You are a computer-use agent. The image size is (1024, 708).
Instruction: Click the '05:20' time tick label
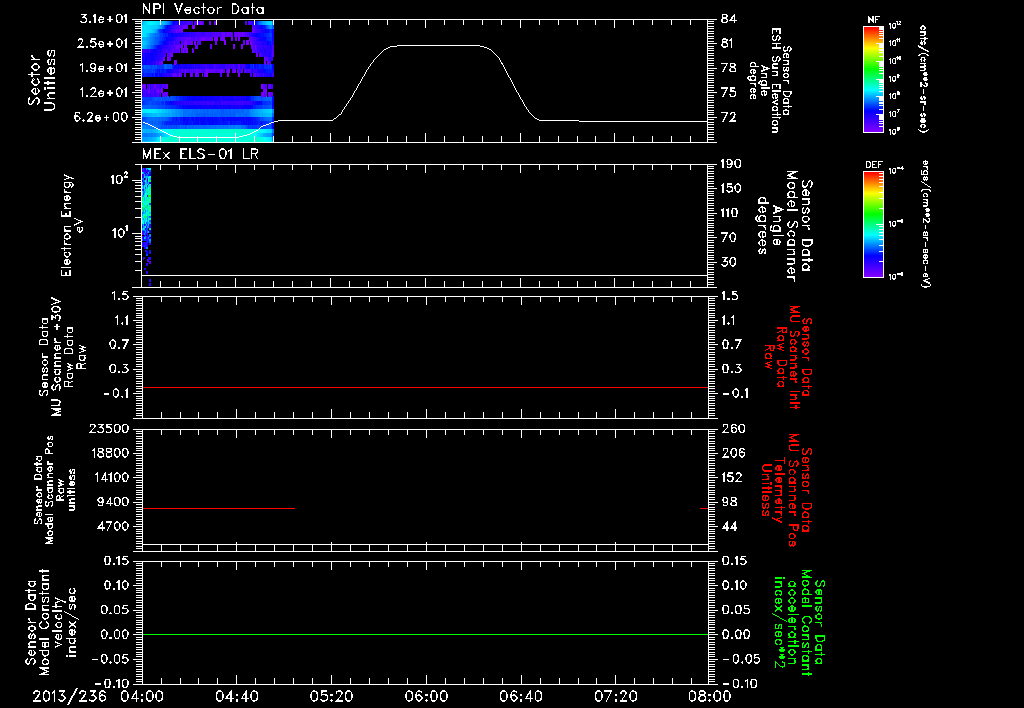(x=331, y=696)
